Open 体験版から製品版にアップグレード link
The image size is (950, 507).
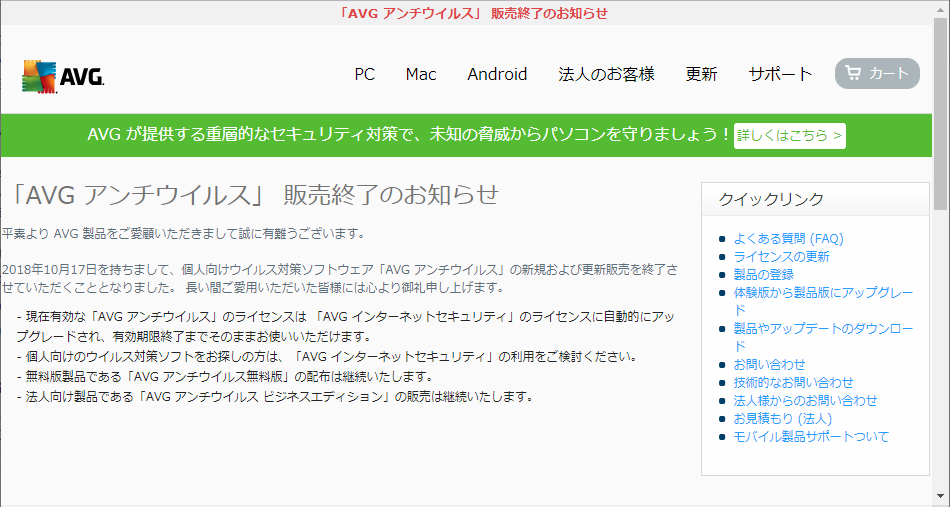pos(823,302)
